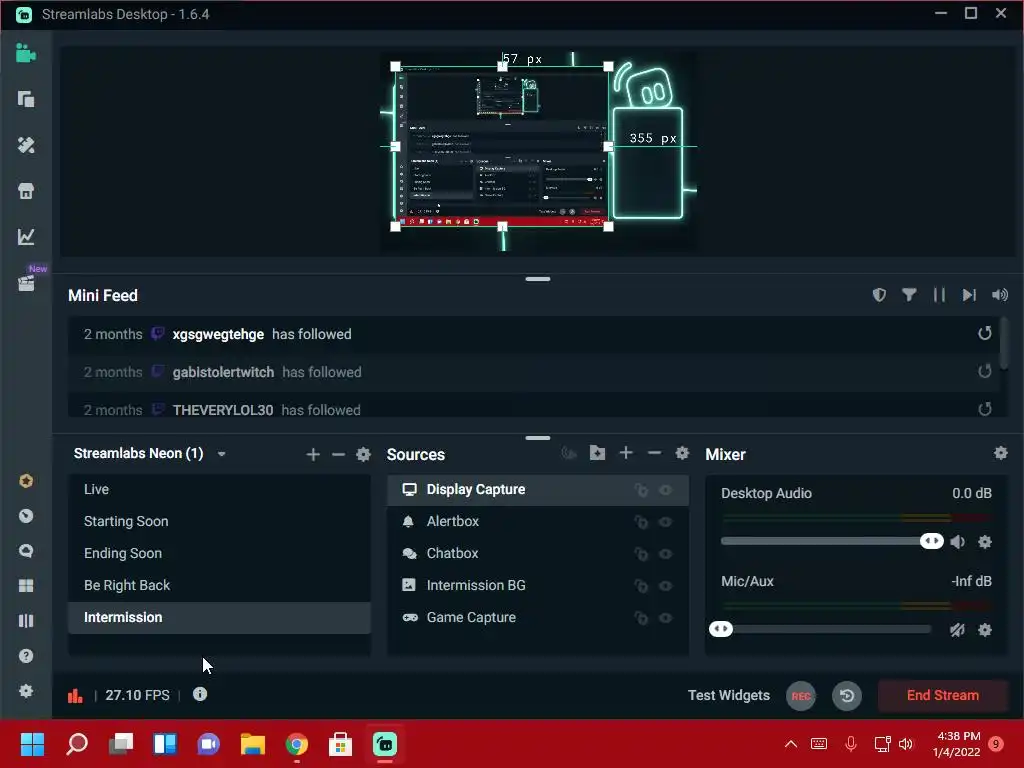Lock the Chatbox source
The image size is (1024, 768).
coord(641,554)
